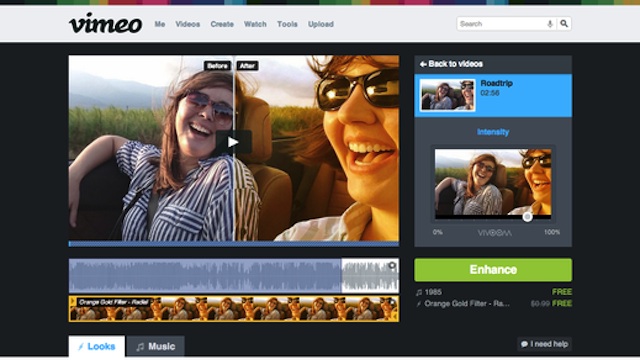This screenshot has width=640, height=360.
Task: Switch to the Music tab
Action: tap(156, 347)
